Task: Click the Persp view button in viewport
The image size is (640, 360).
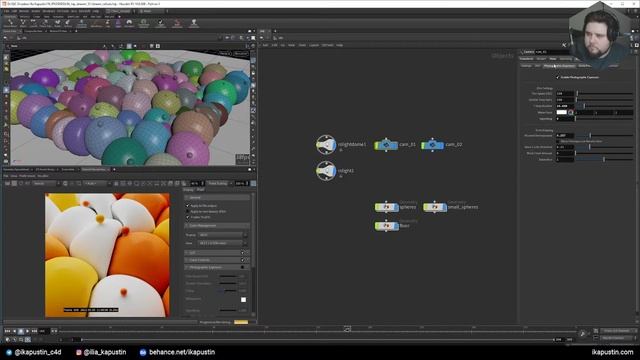Action: [225, 53]
